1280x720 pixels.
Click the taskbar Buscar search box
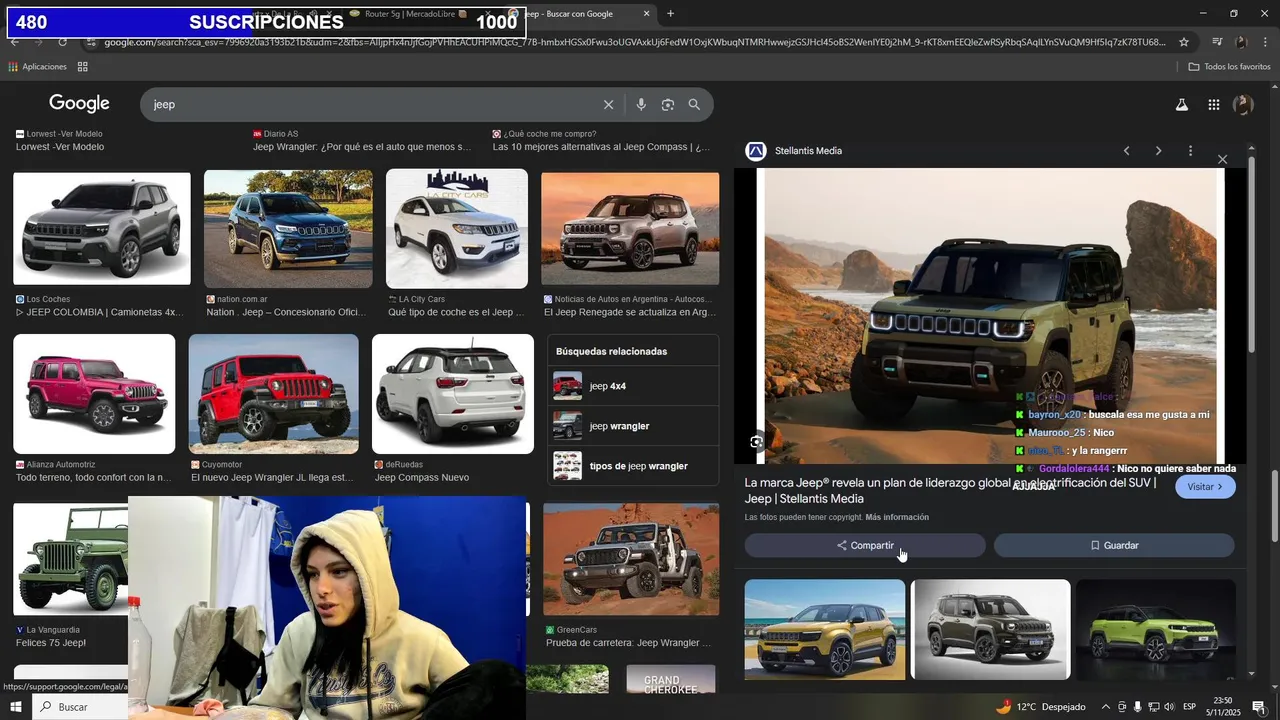coord(80,707)
